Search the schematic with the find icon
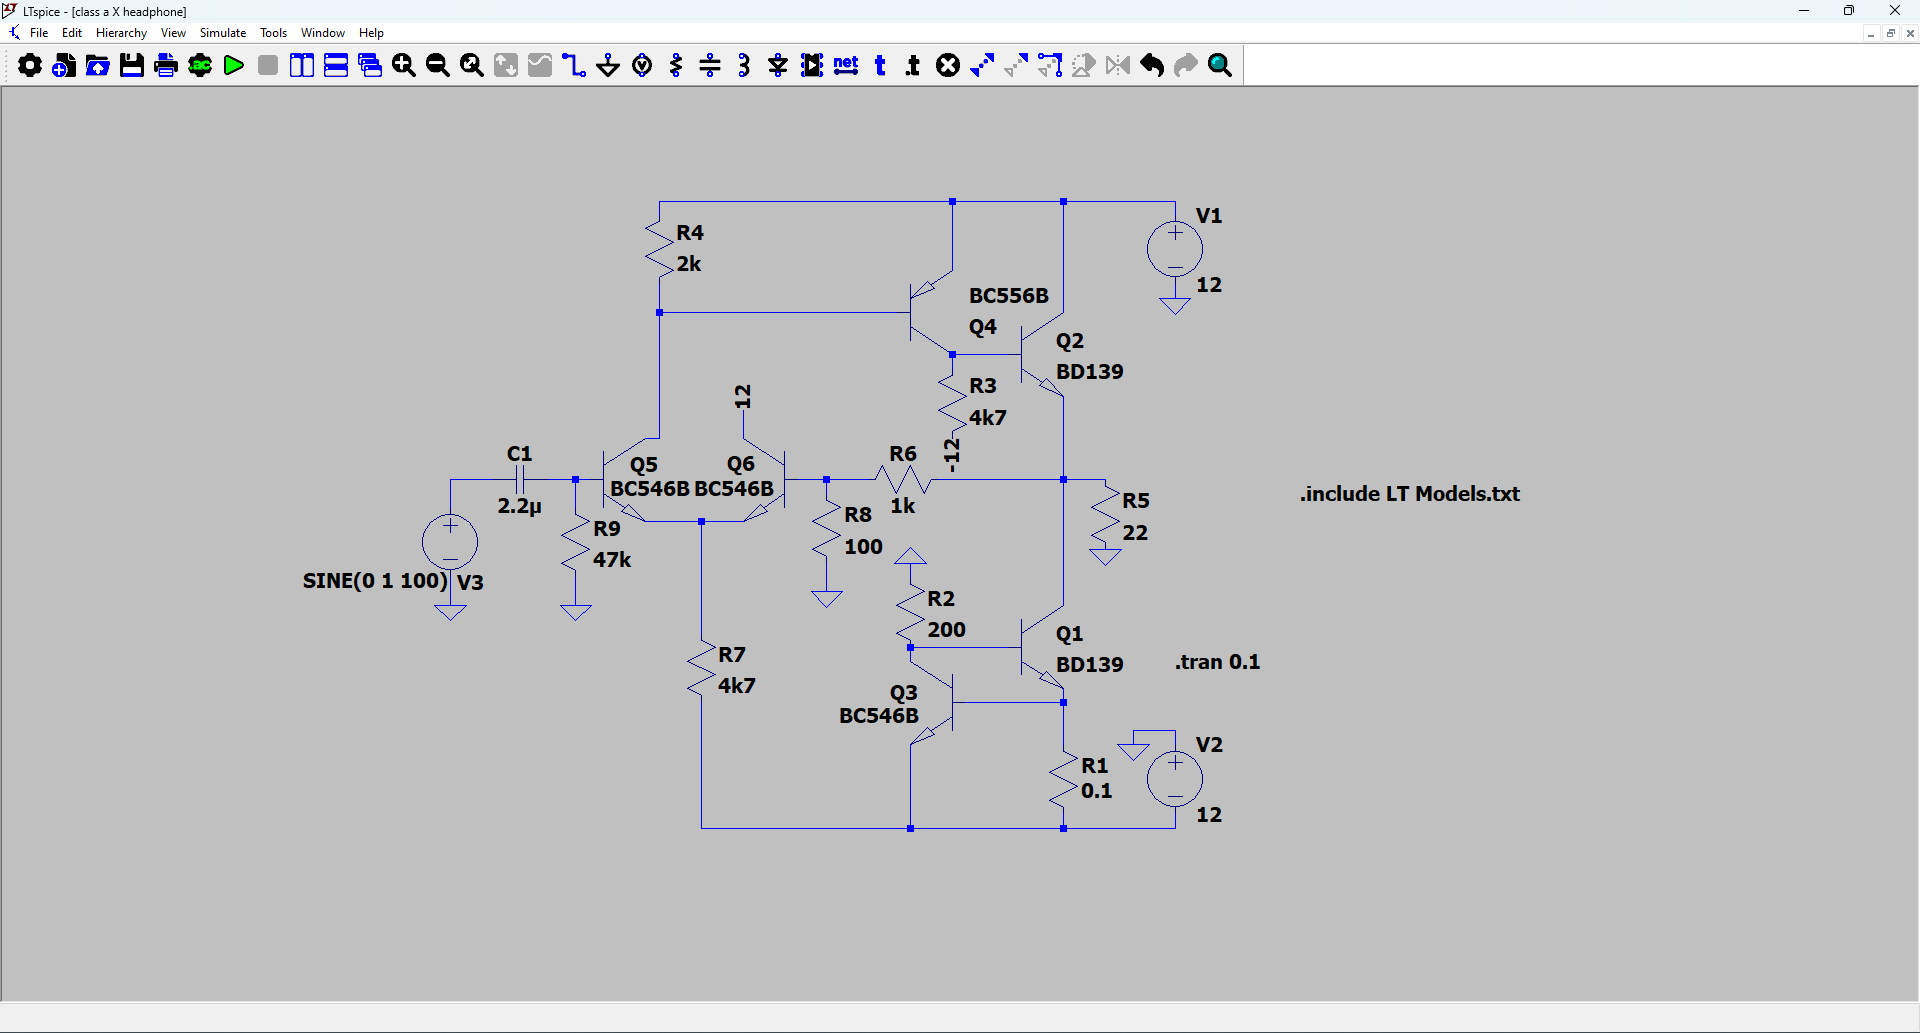 (1220, 66)
